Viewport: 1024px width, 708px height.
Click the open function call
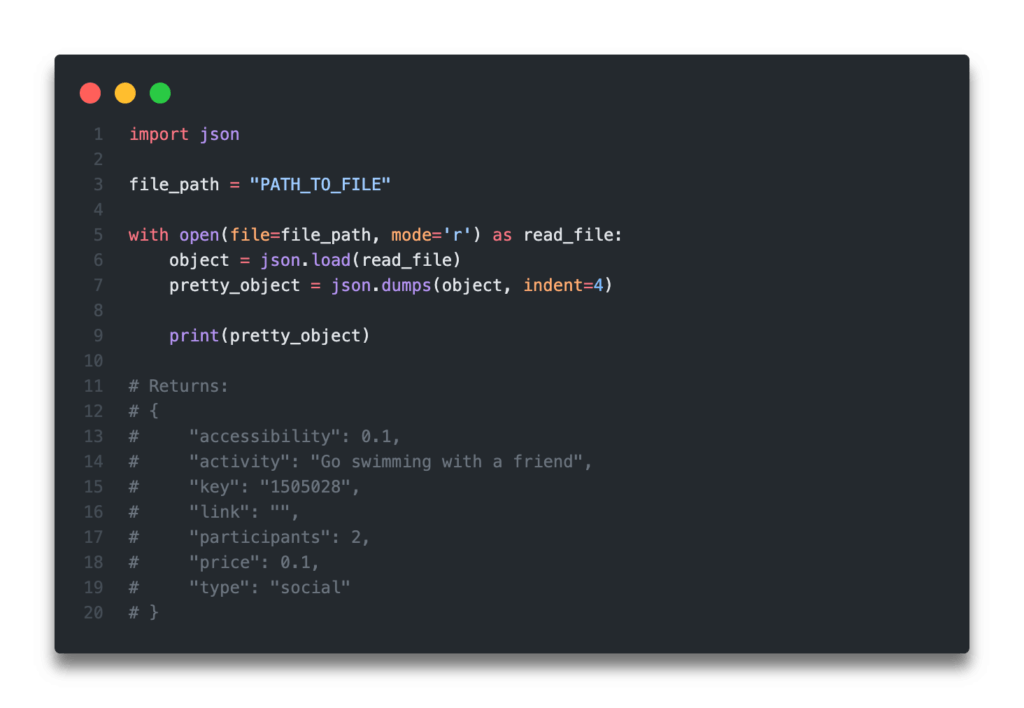click(x=199, y=235)
